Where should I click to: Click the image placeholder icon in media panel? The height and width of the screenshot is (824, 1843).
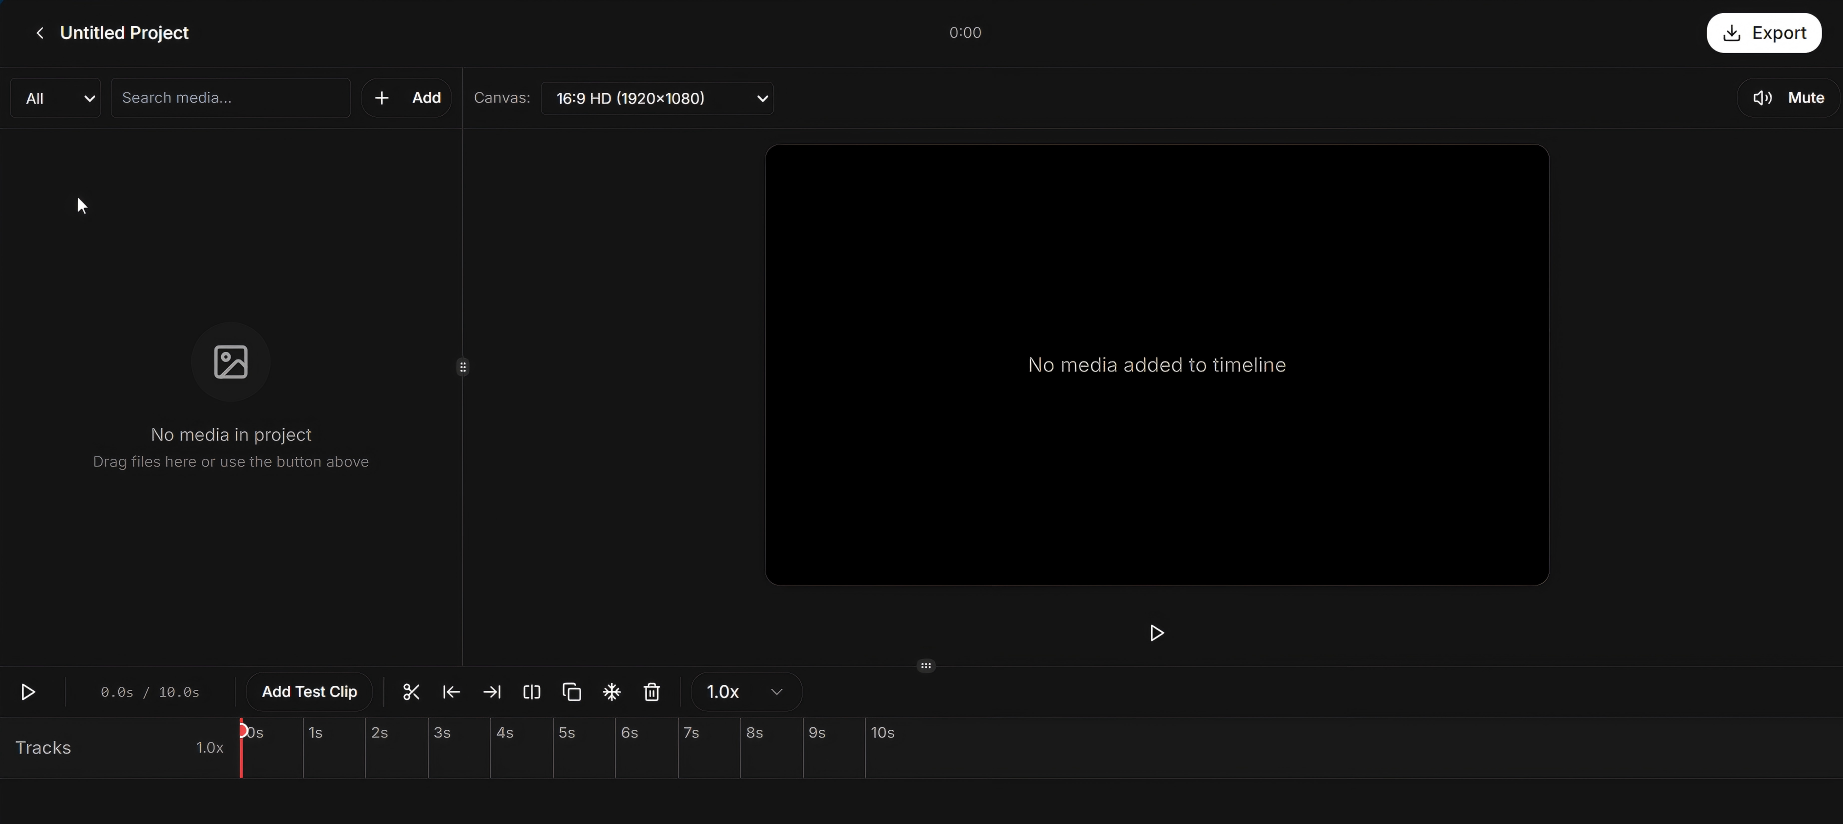(231, 362)
